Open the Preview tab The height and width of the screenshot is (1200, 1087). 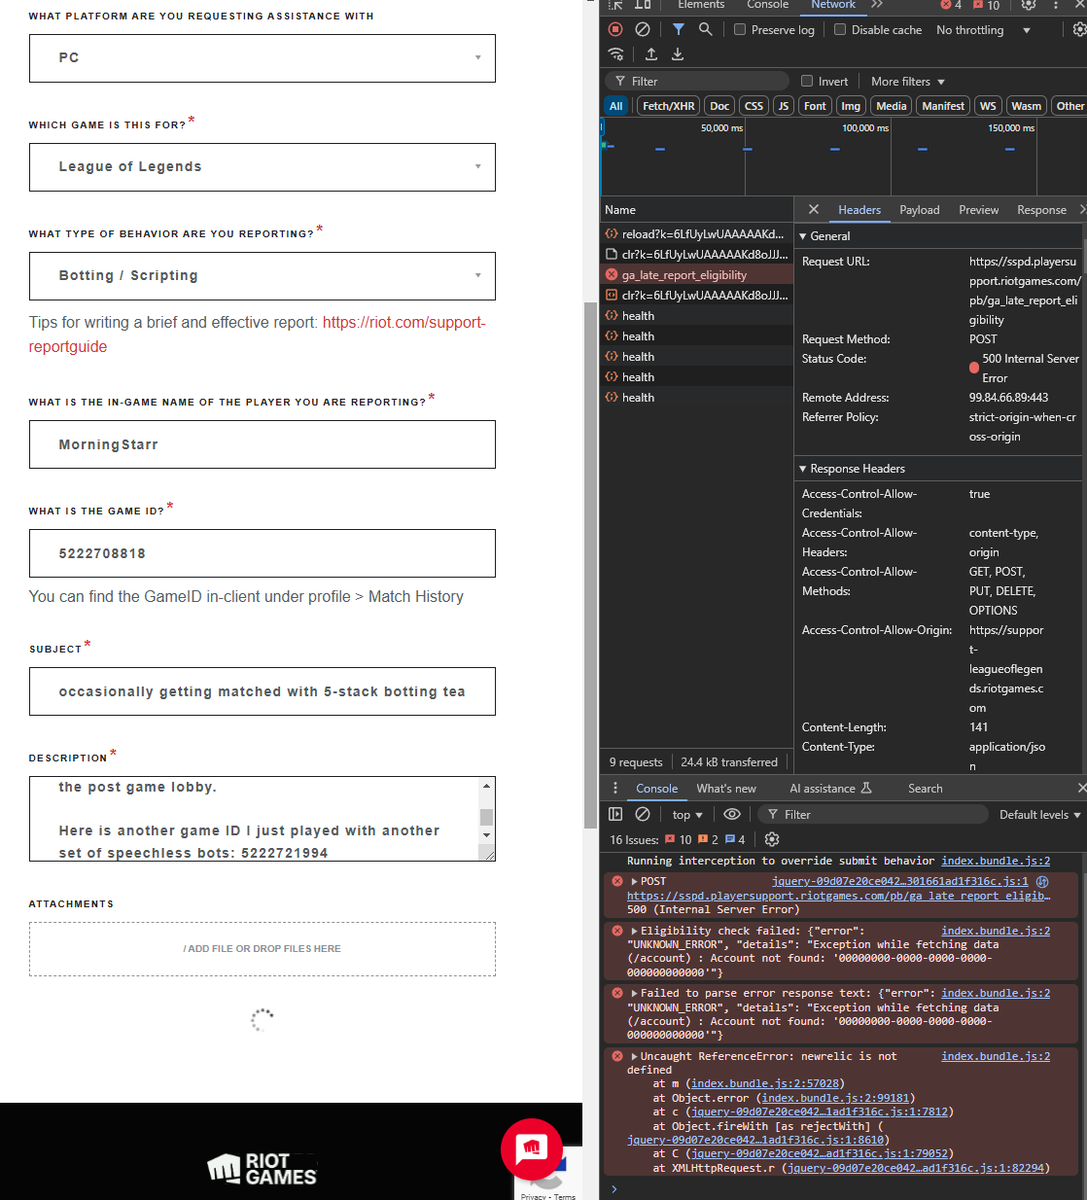pyautogui.click(x=978, y=210)
